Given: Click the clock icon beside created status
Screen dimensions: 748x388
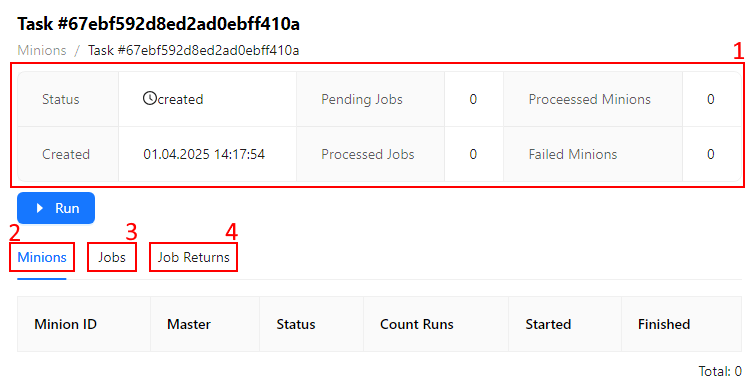Looking at the screenshot, I should [150, 98].
